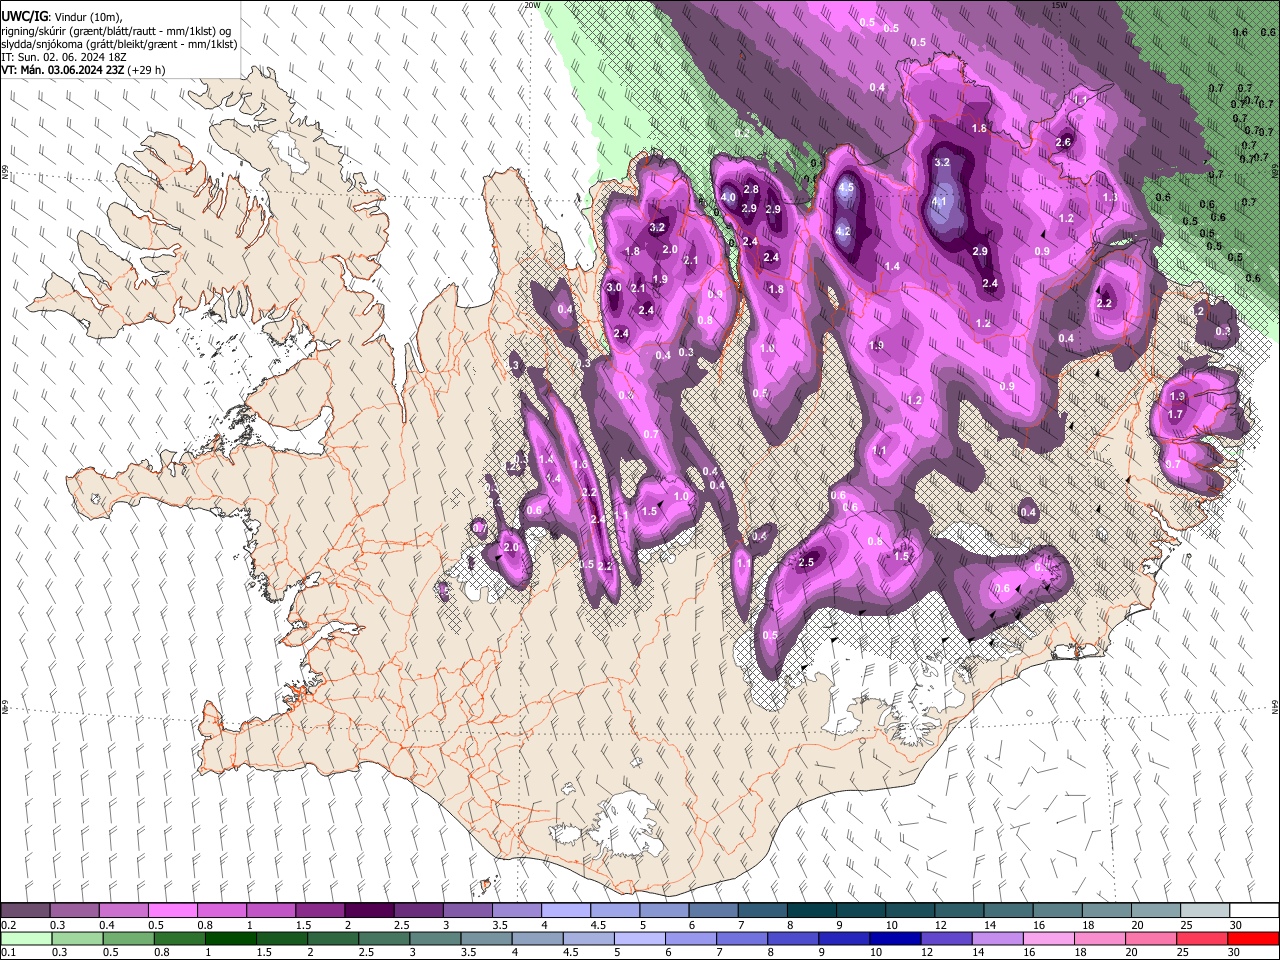1280x960 pixels.
Task: Click the '15W' longitude label
Action: 1059,5
